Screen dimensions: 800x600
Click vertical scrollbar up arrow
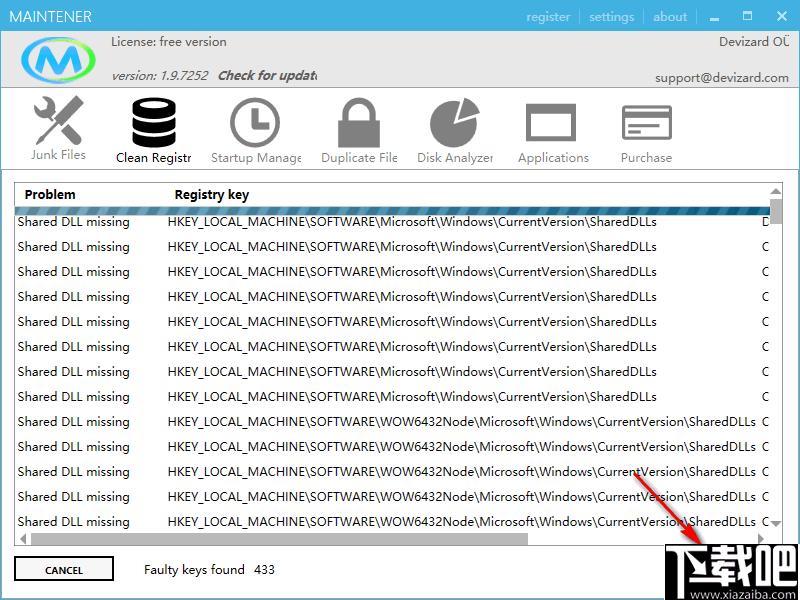tap(776, 191)
